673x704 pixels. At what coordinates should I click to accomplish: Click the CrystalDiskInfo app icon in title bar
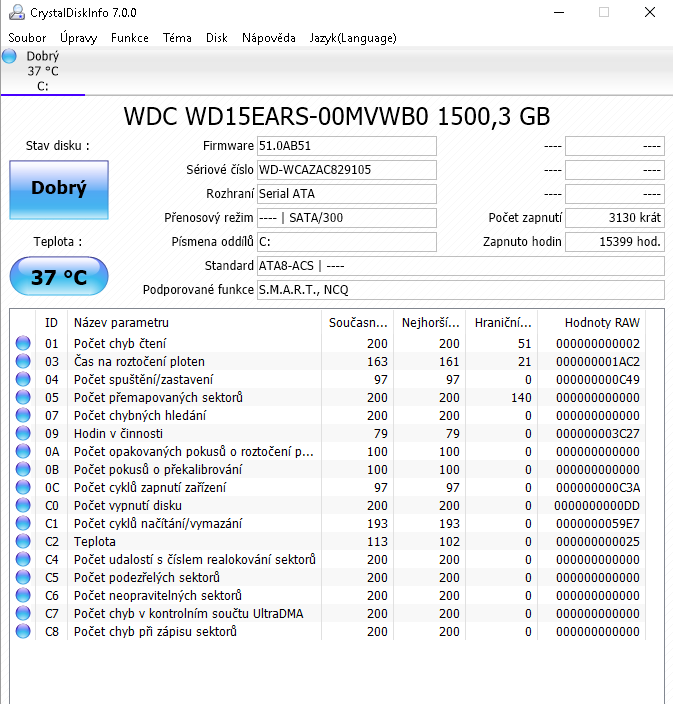point(17,12)
